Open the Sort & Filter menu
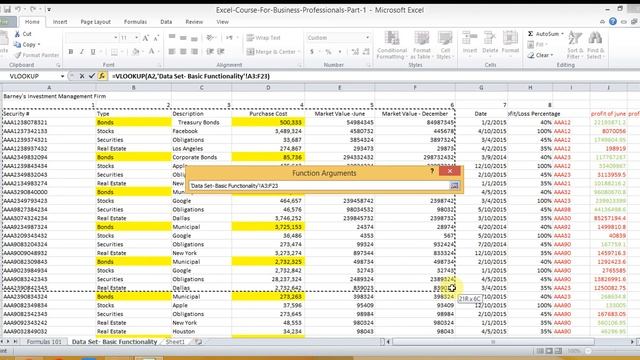 575,45
